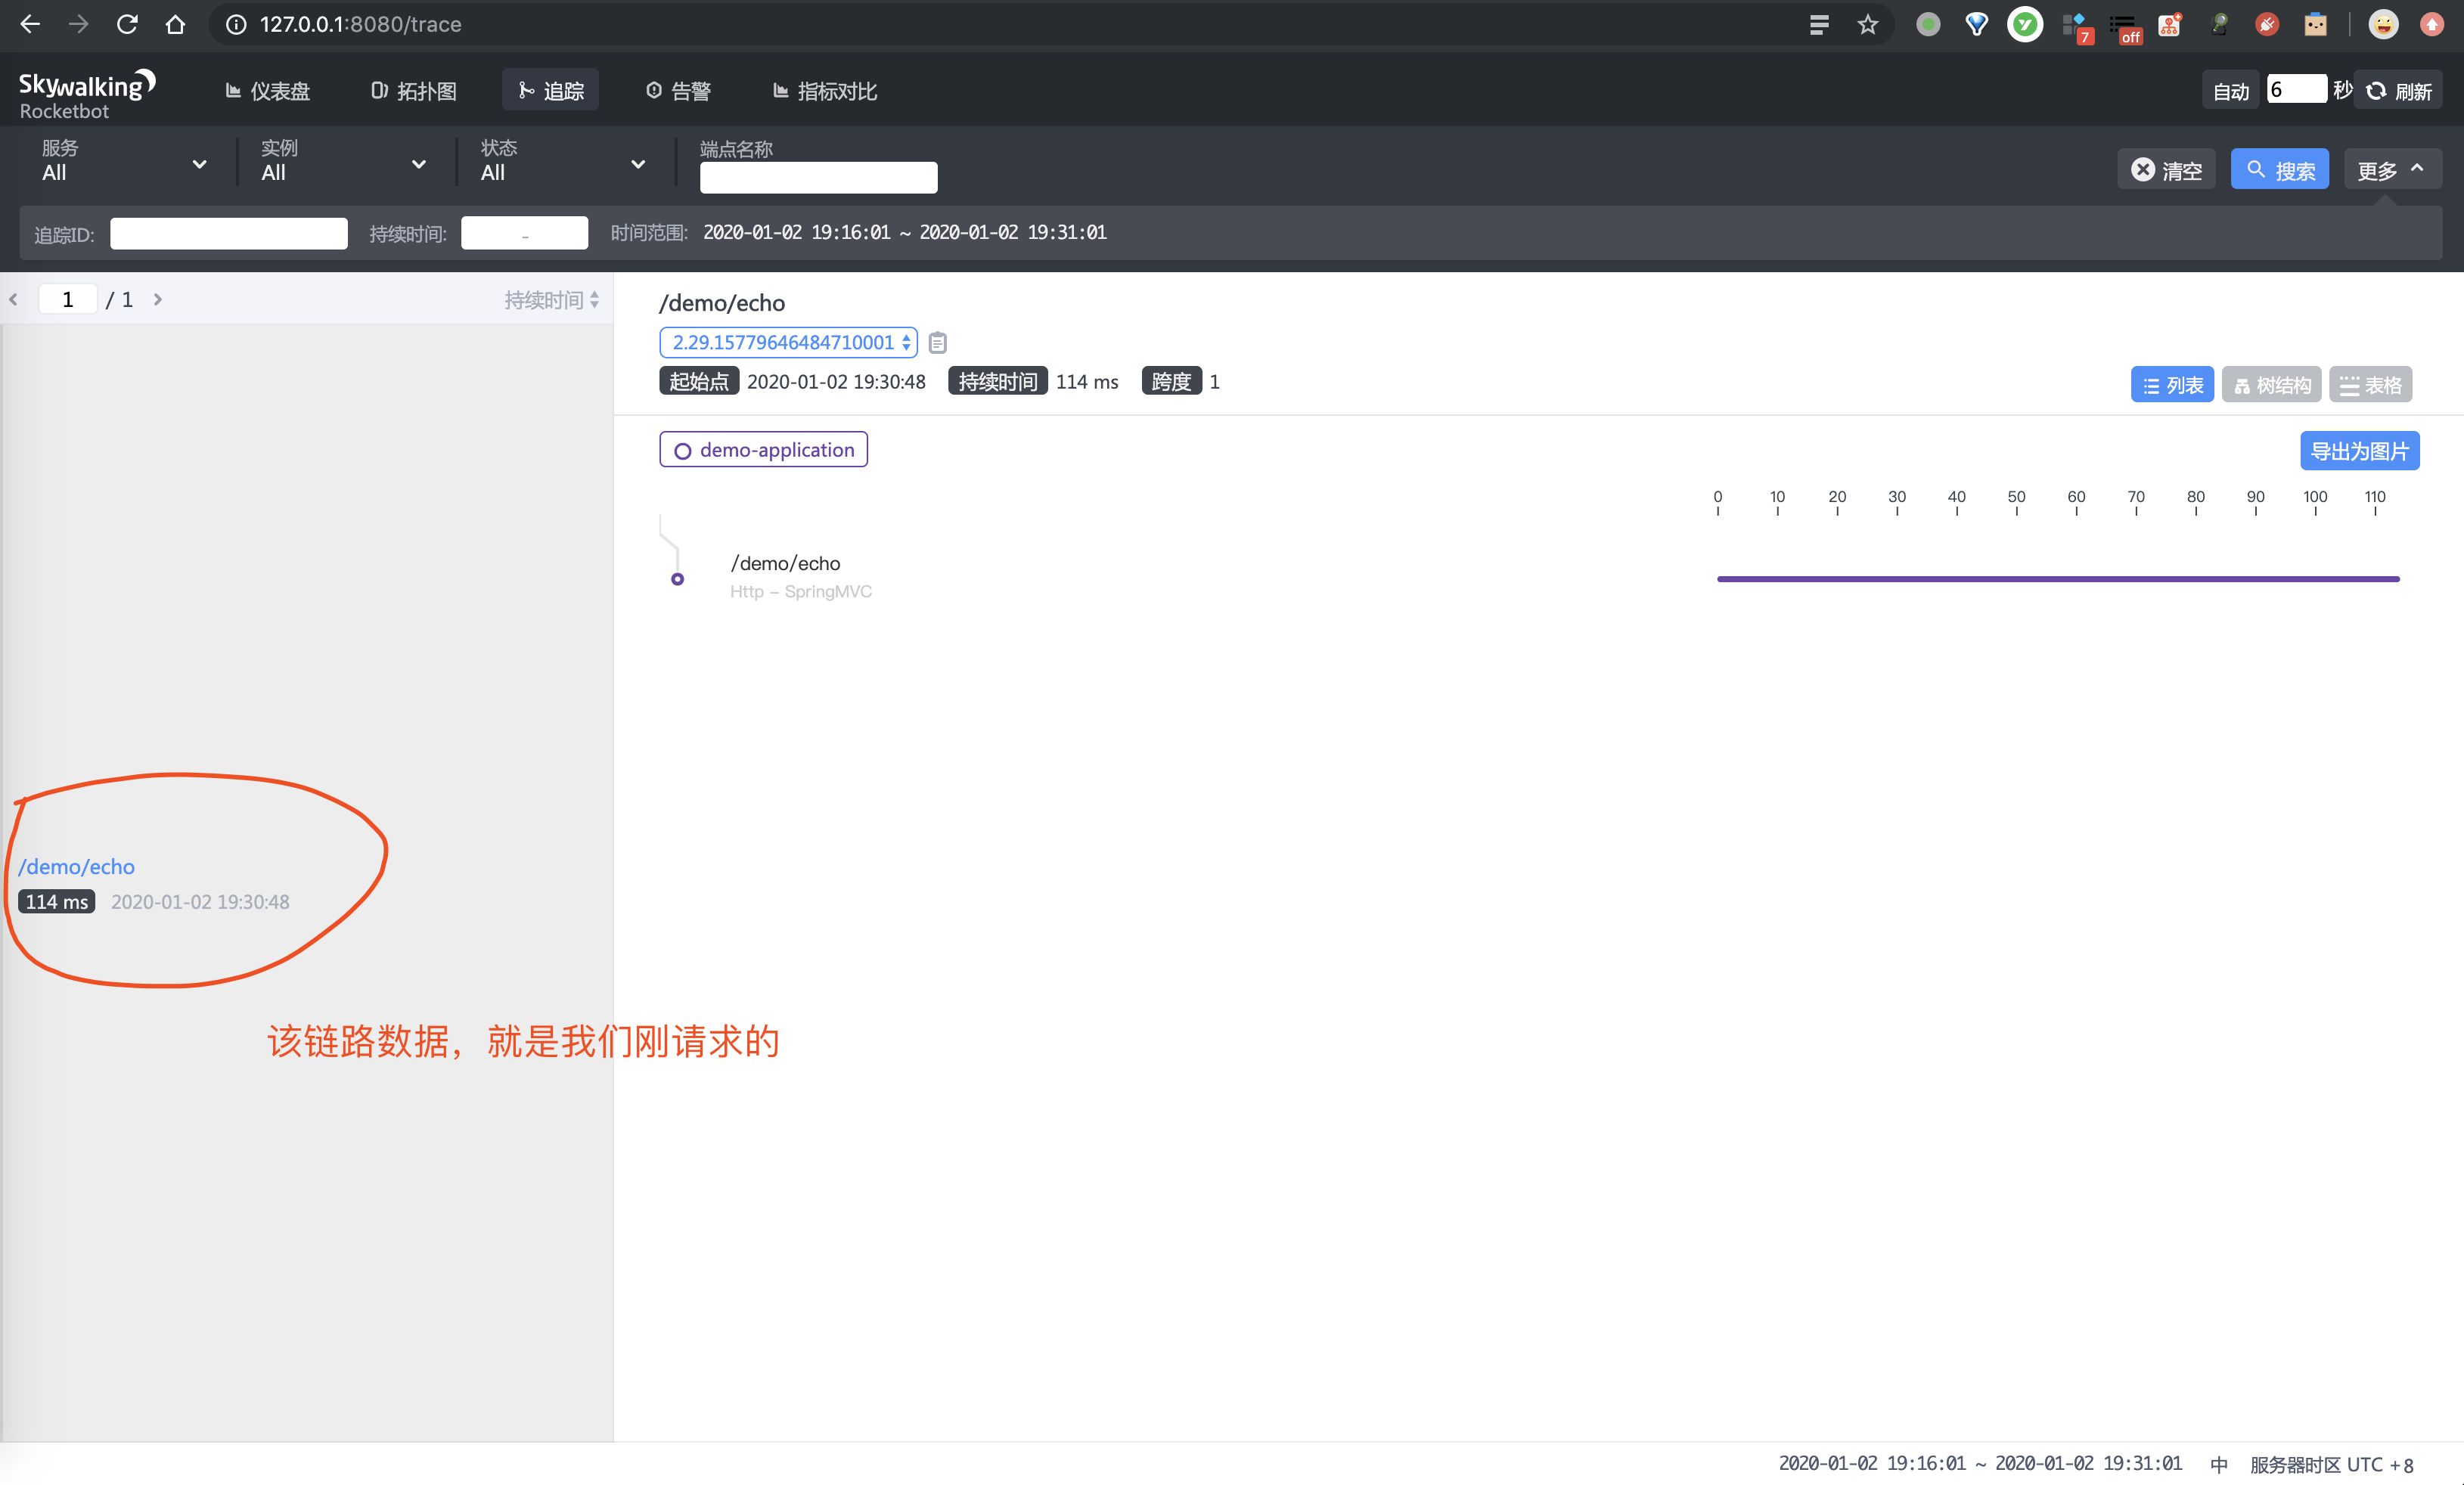Click the 导出为图片 export button
Image resolution: width=2464 pixels, height=1485 pixels.
pos(2360,450)
